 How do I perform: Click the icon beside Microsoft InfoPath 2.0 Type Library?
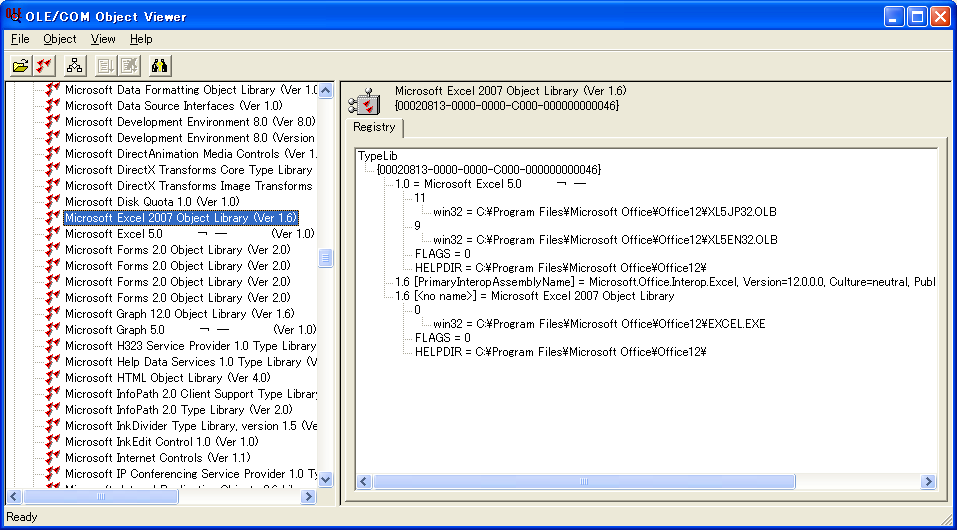coord(53,409)
